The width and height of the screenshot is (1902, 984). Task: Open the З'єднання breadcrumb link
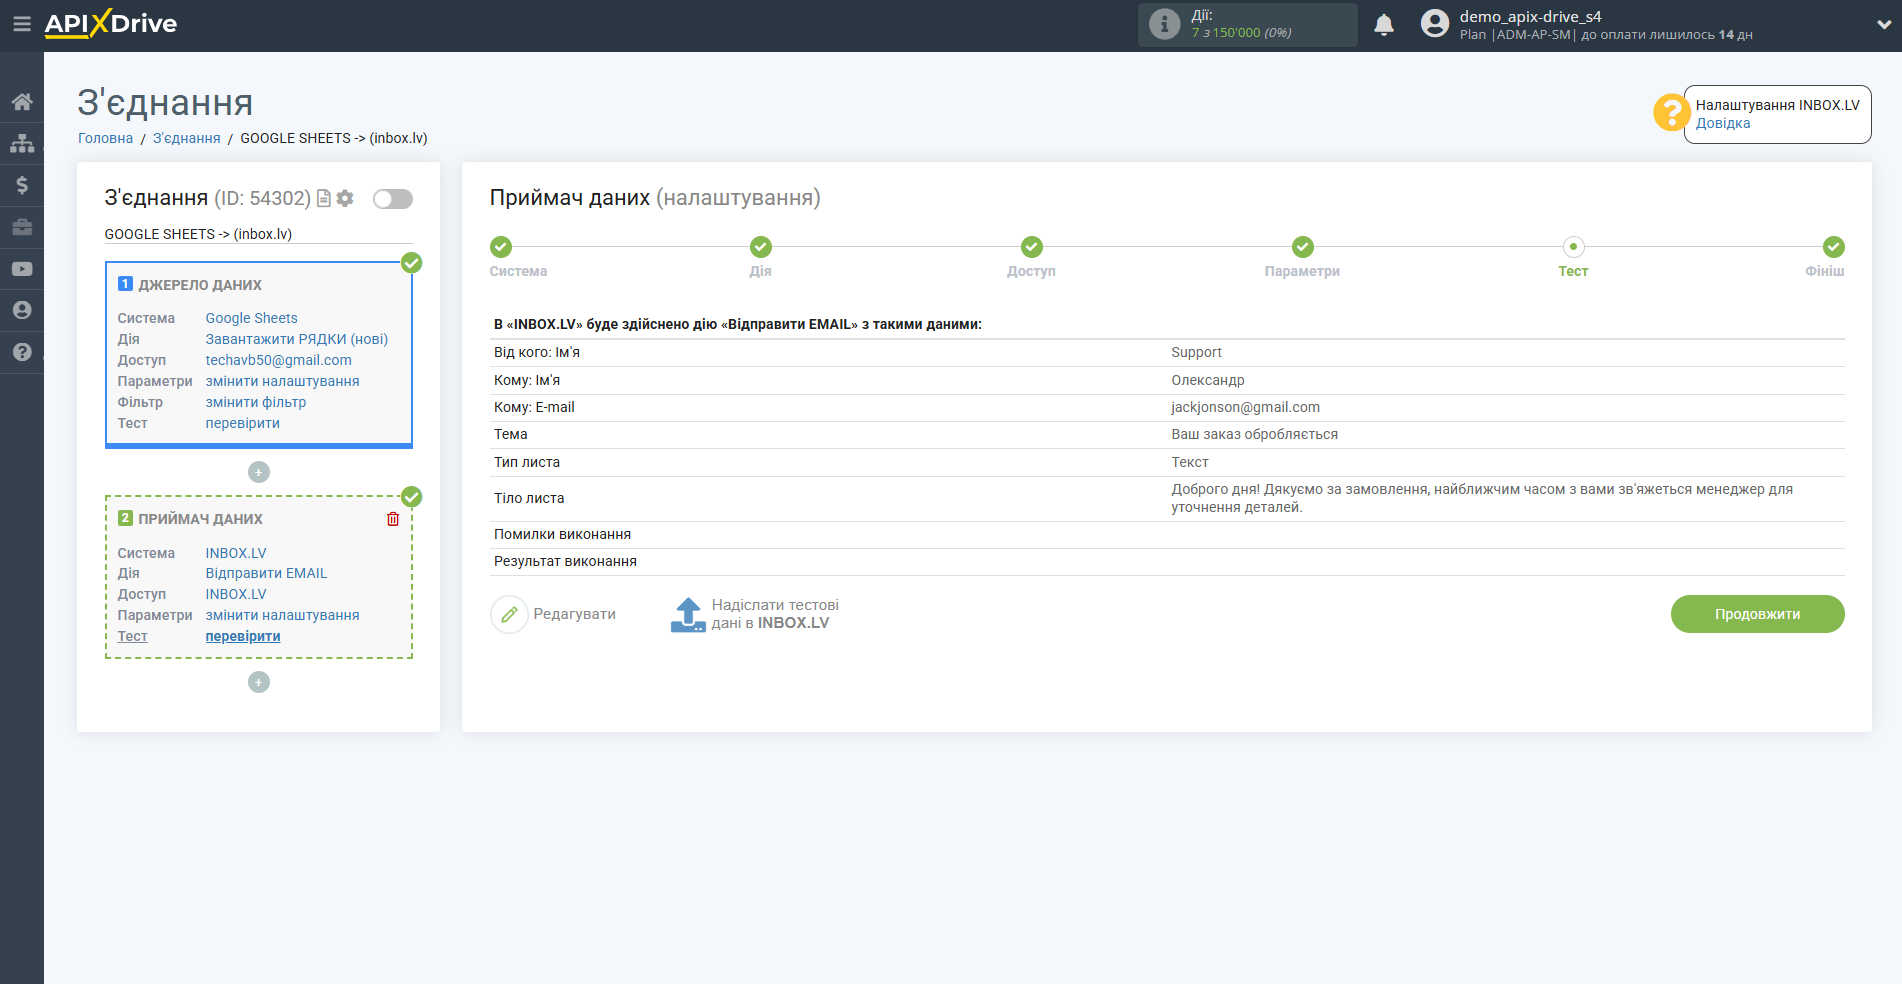click(x=186, y=138)
